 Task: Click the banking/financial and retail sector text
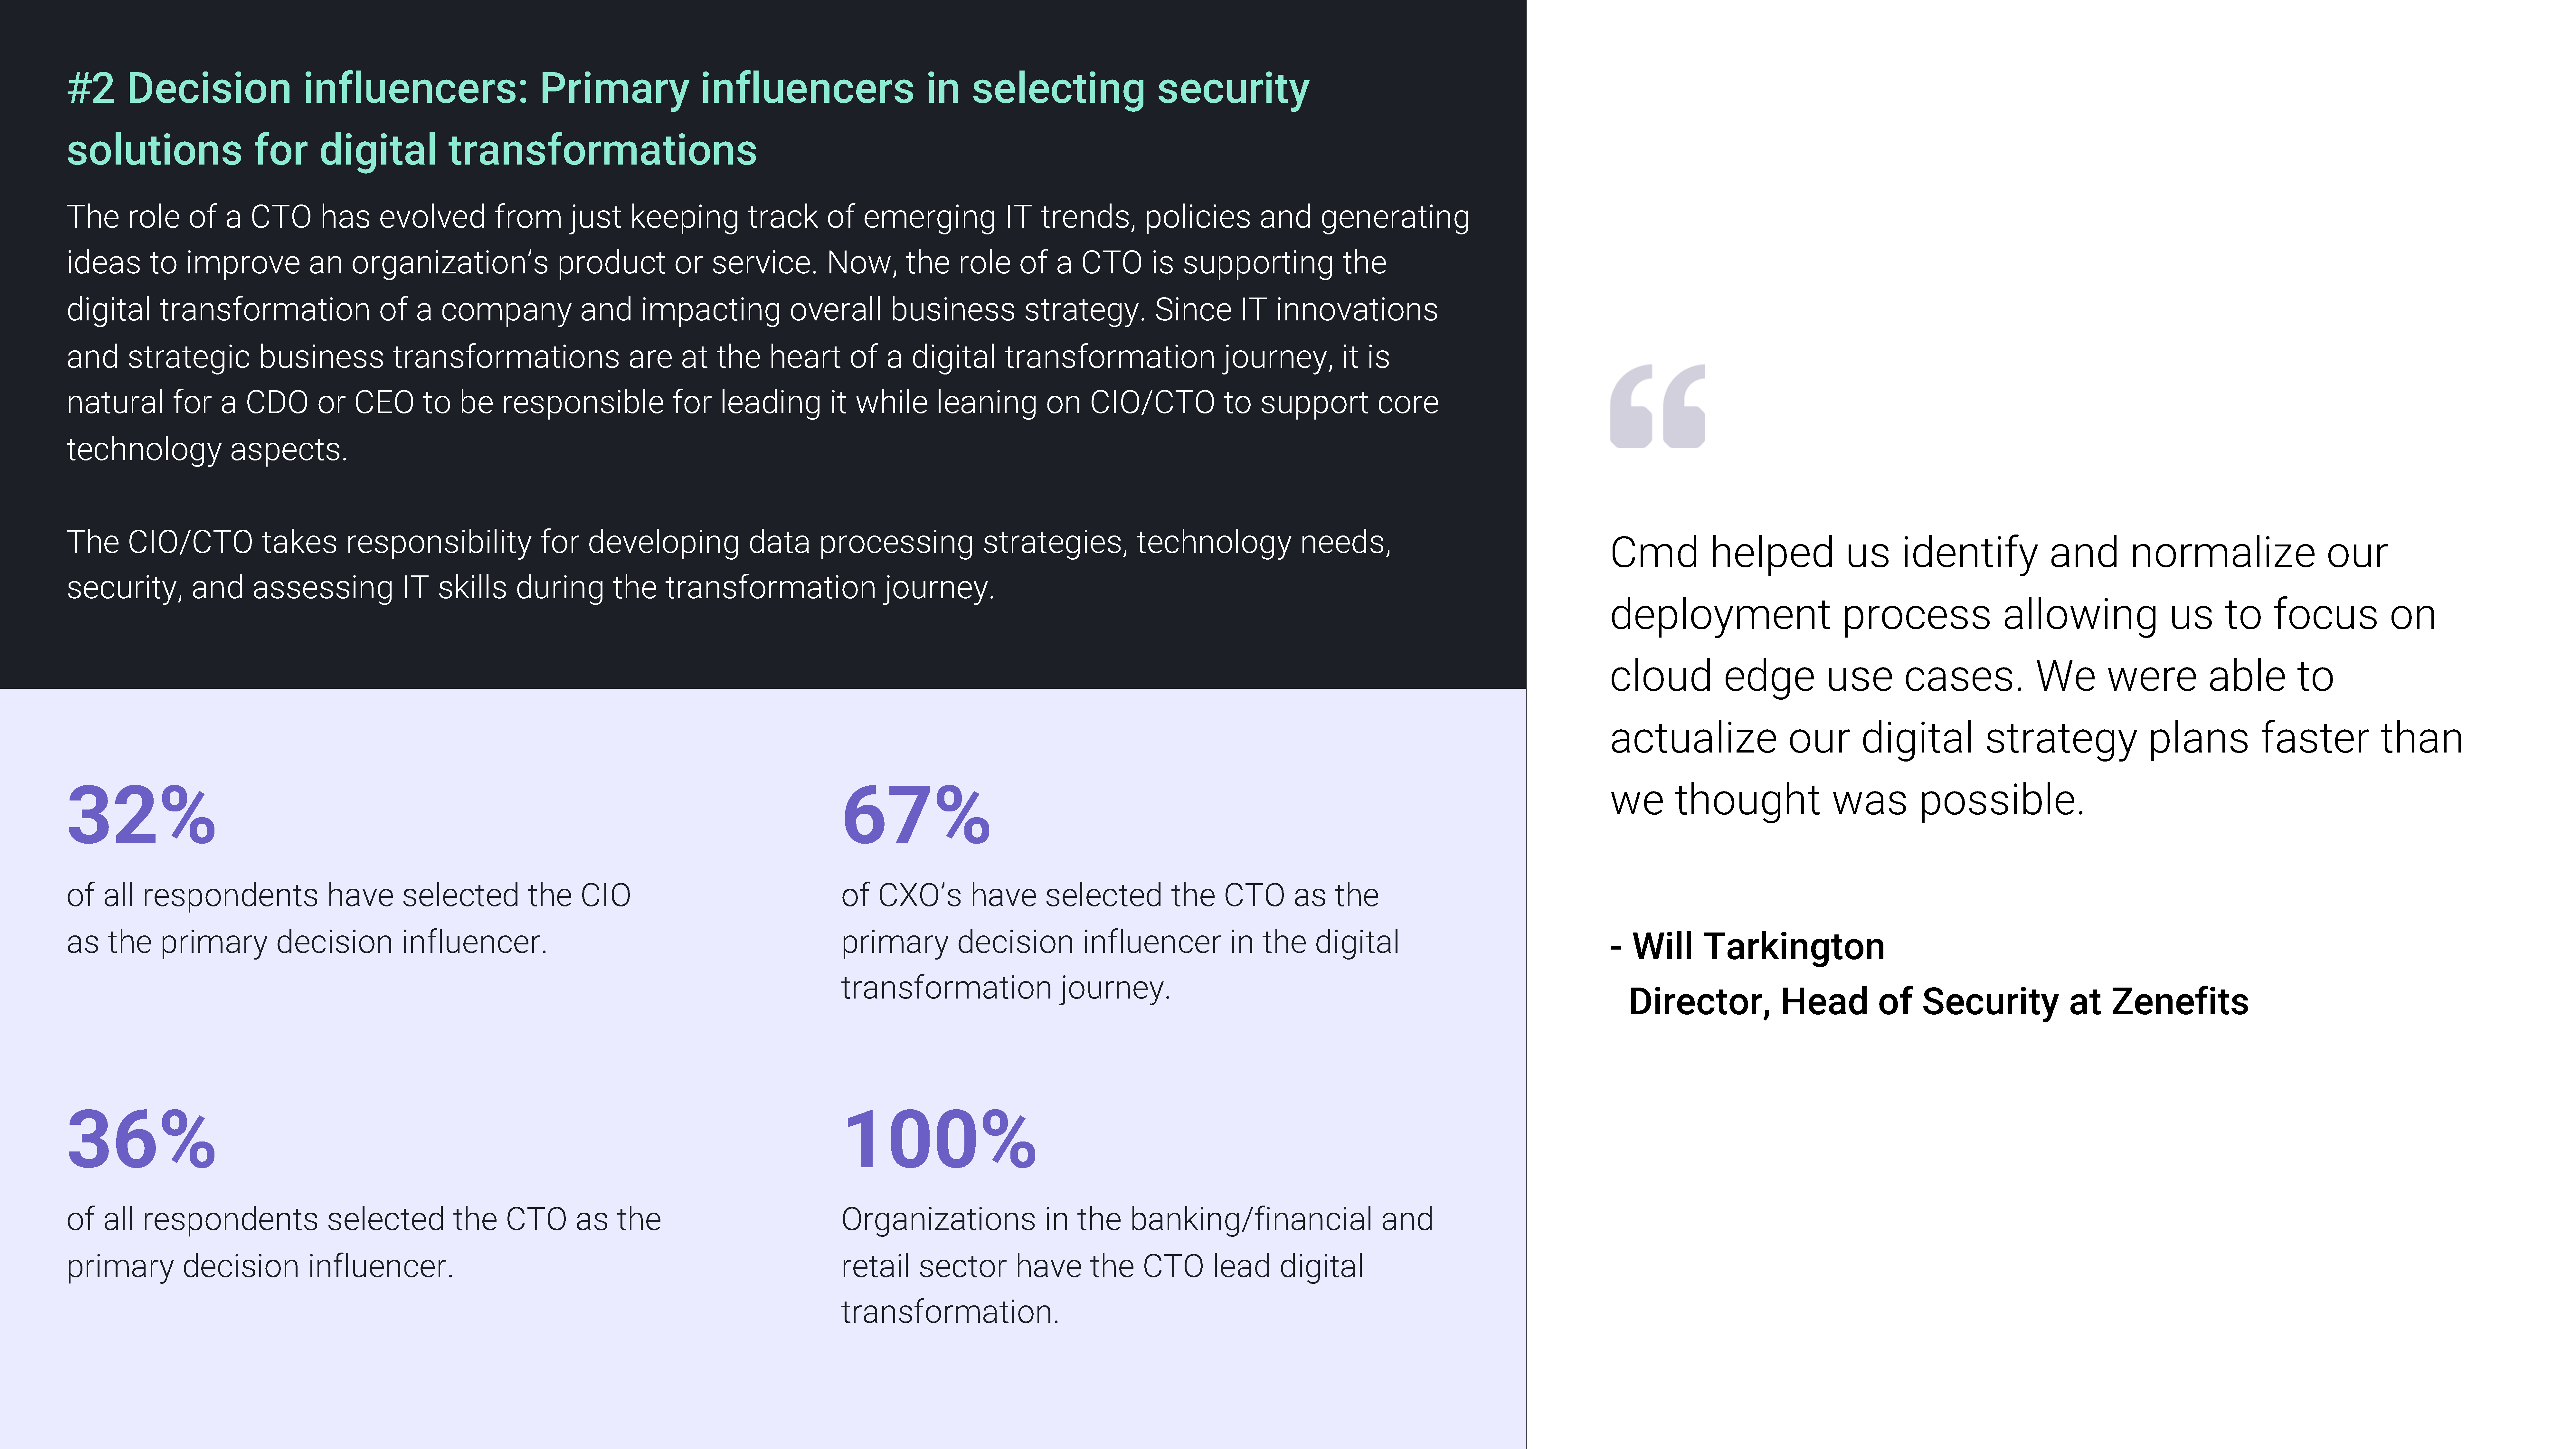tap(1137, 1265)
